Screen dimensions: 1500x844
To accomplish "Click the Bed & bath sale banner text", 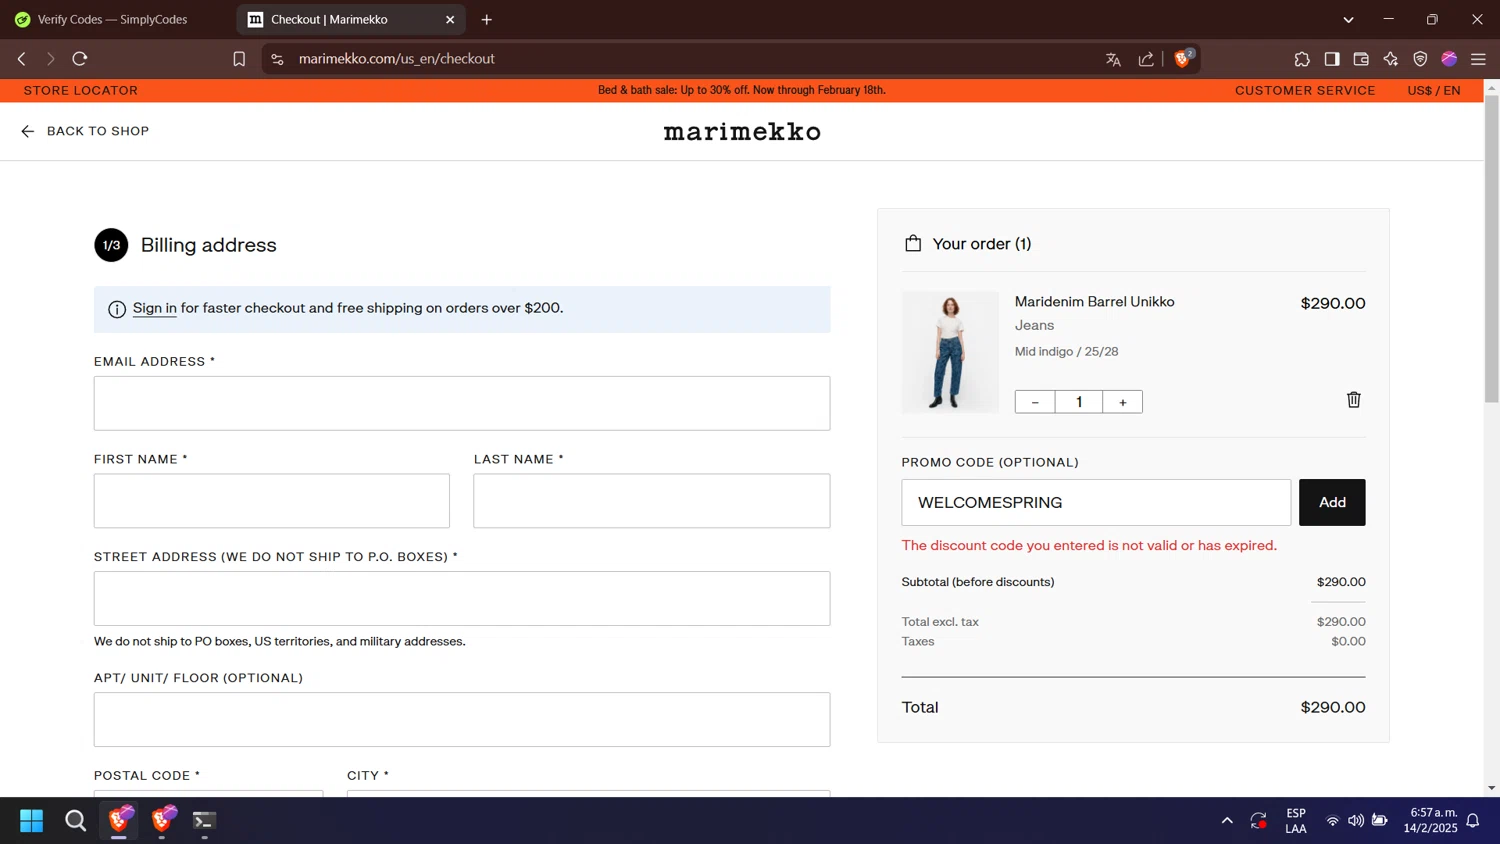I will [742, 90].
